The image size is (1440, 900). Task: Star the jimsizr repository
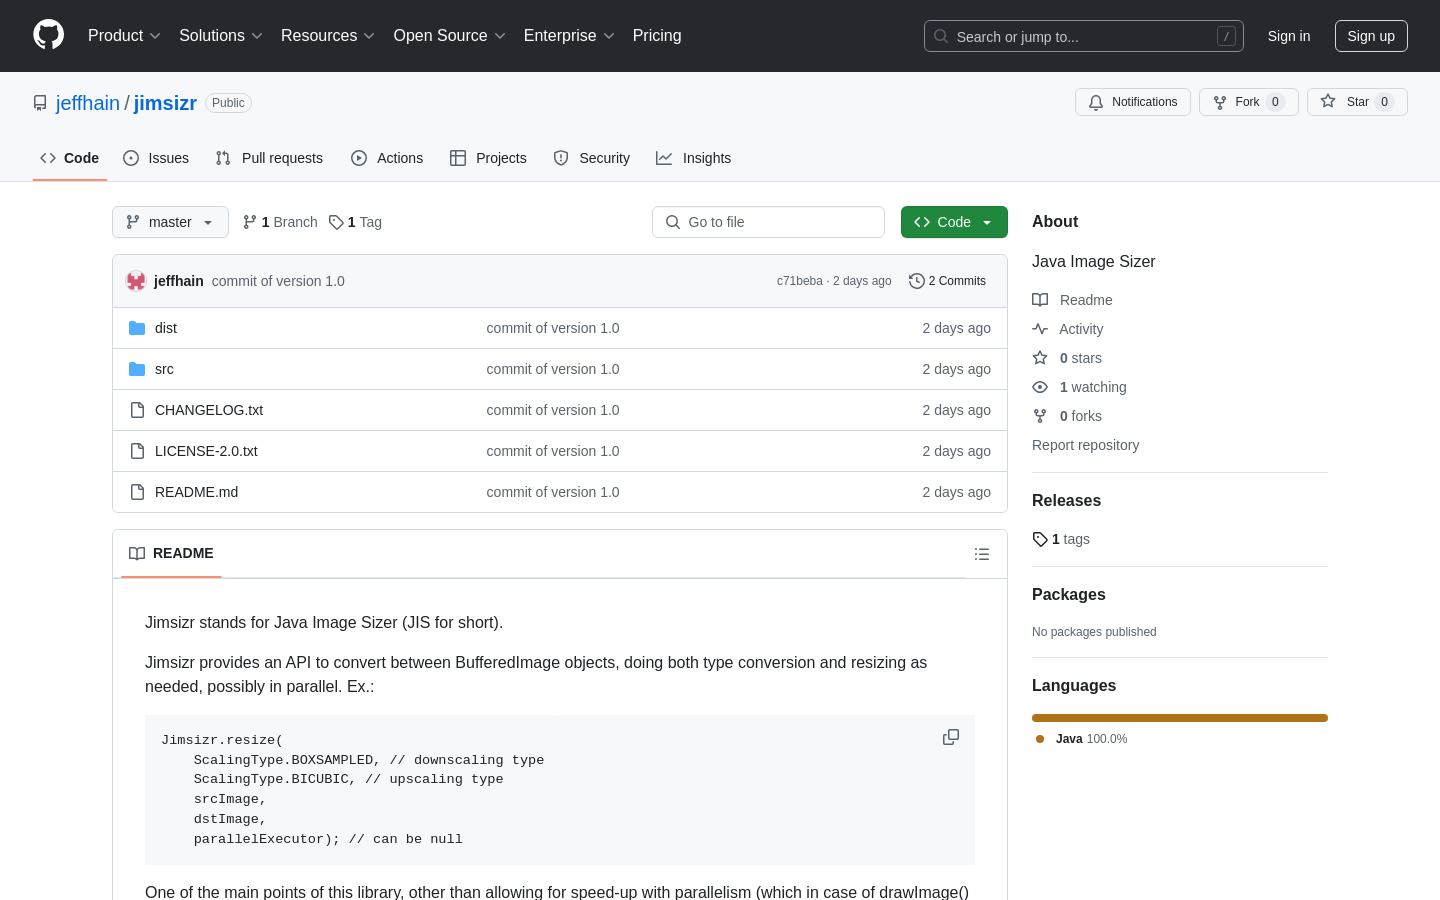(x=1357, y=102)
